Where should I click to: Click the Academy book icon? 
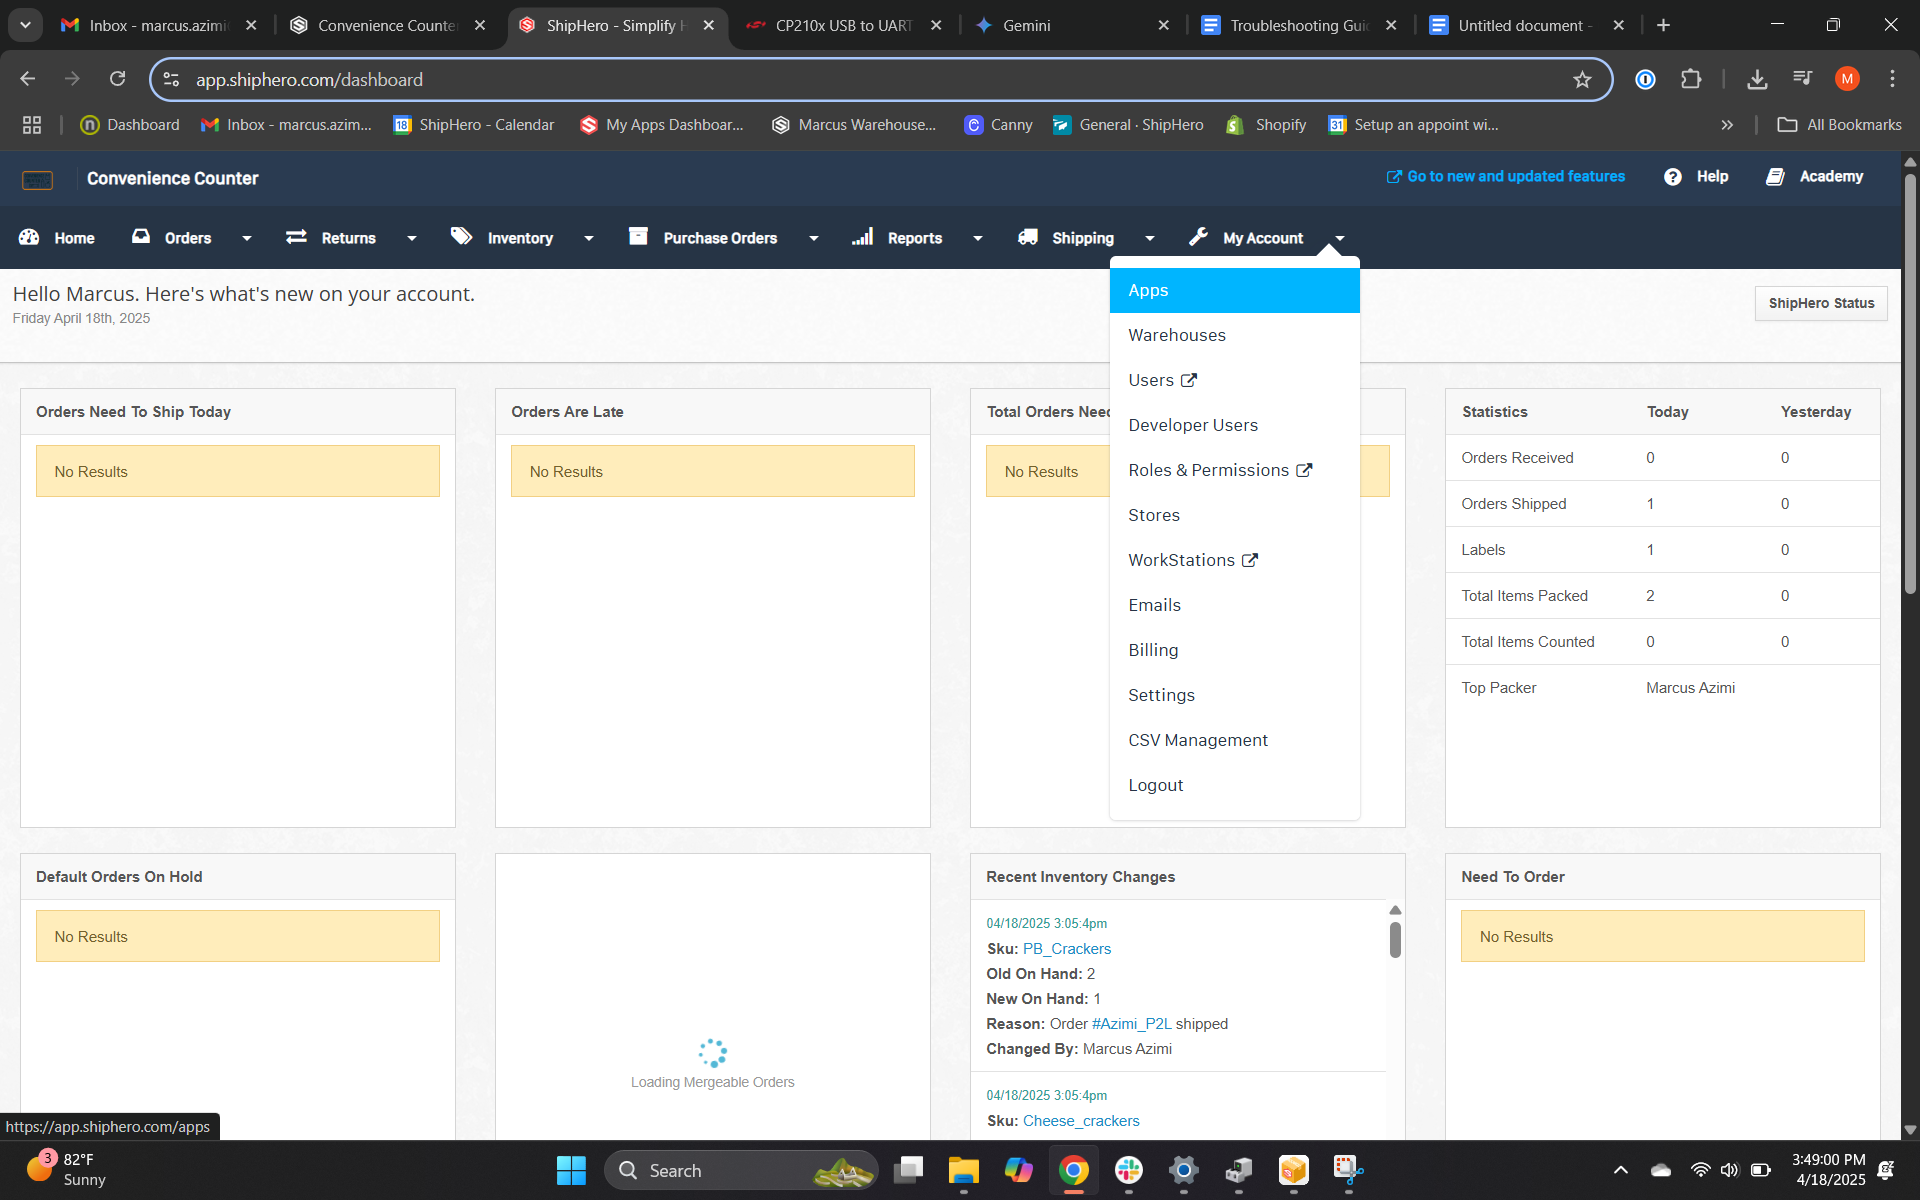tap(1775, 177)
